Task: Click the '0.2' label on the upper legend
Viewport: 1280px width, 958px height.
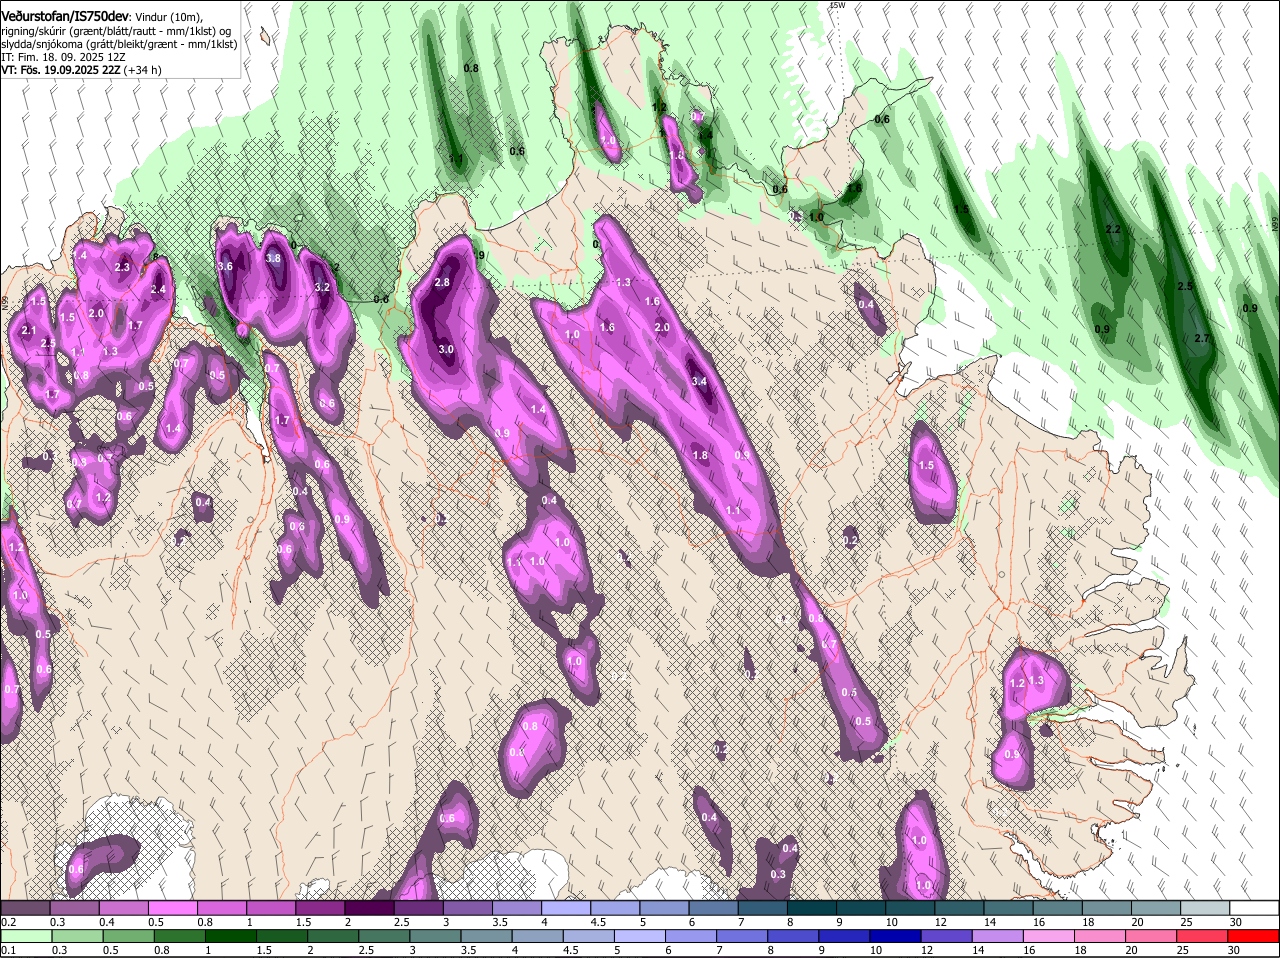Action: pyautogui.click(x=8, y=922)
